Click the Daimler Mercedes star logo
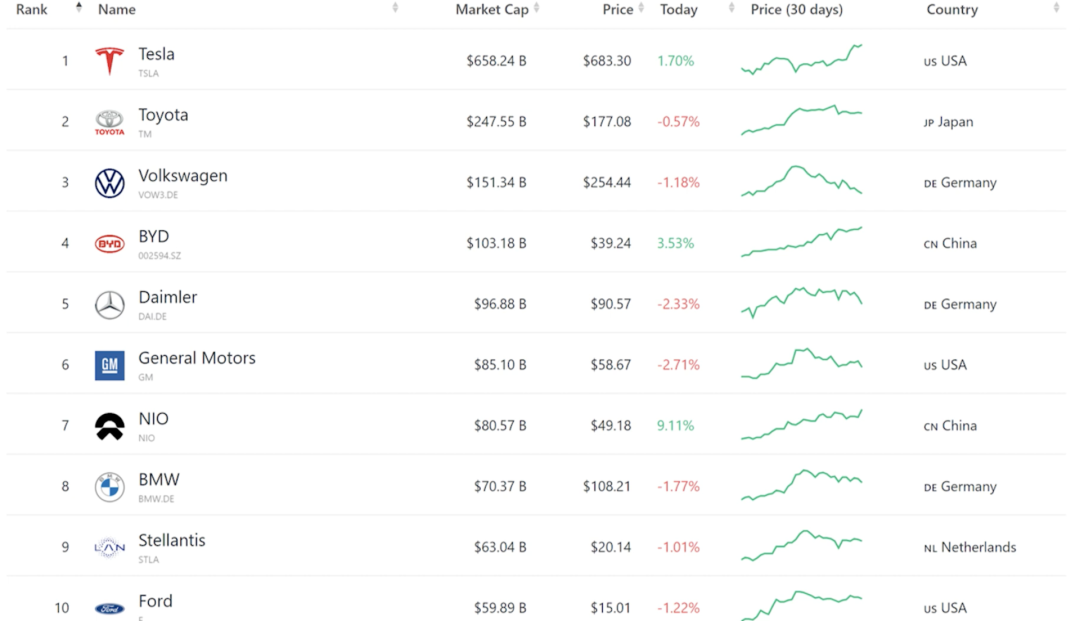The width and height of the screenshot is (1080, 621). [x=109, y=305]
